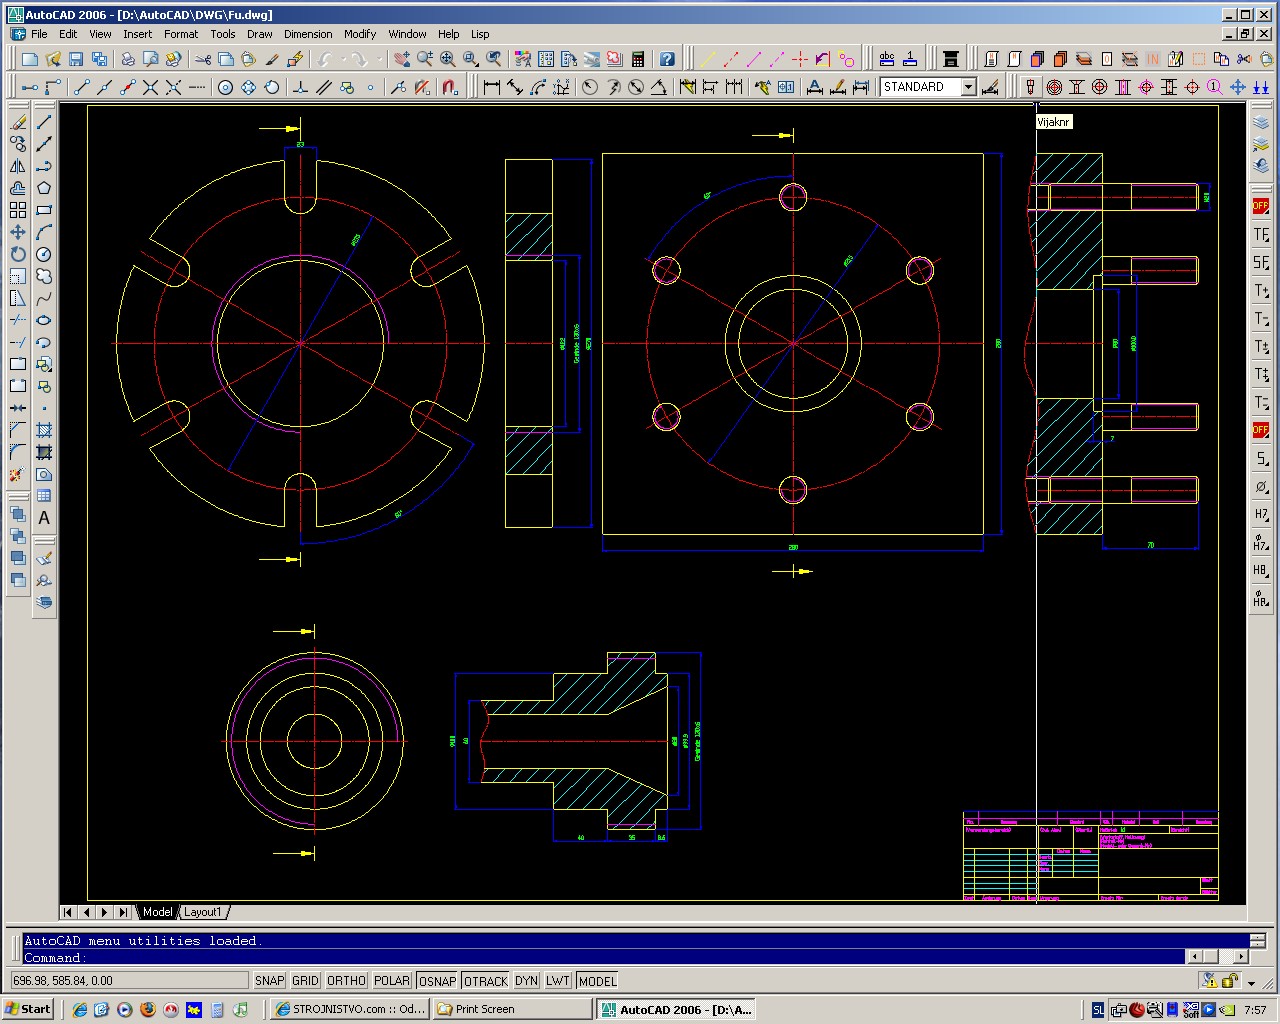1280x1024 pixels.
Task: Jump to last layout tab arrow
Action: [122, 912]
